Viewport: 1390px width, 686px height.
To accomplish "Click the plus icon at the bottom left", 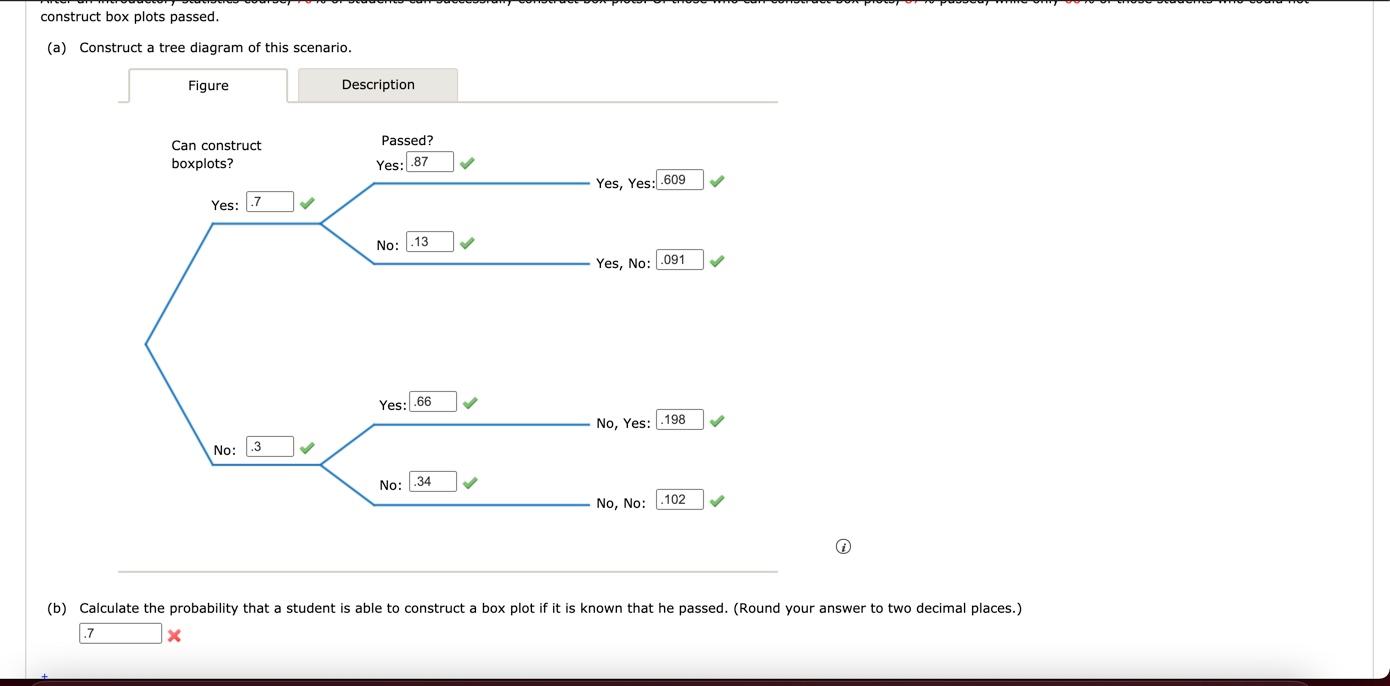I will click(x=45, y=676).
